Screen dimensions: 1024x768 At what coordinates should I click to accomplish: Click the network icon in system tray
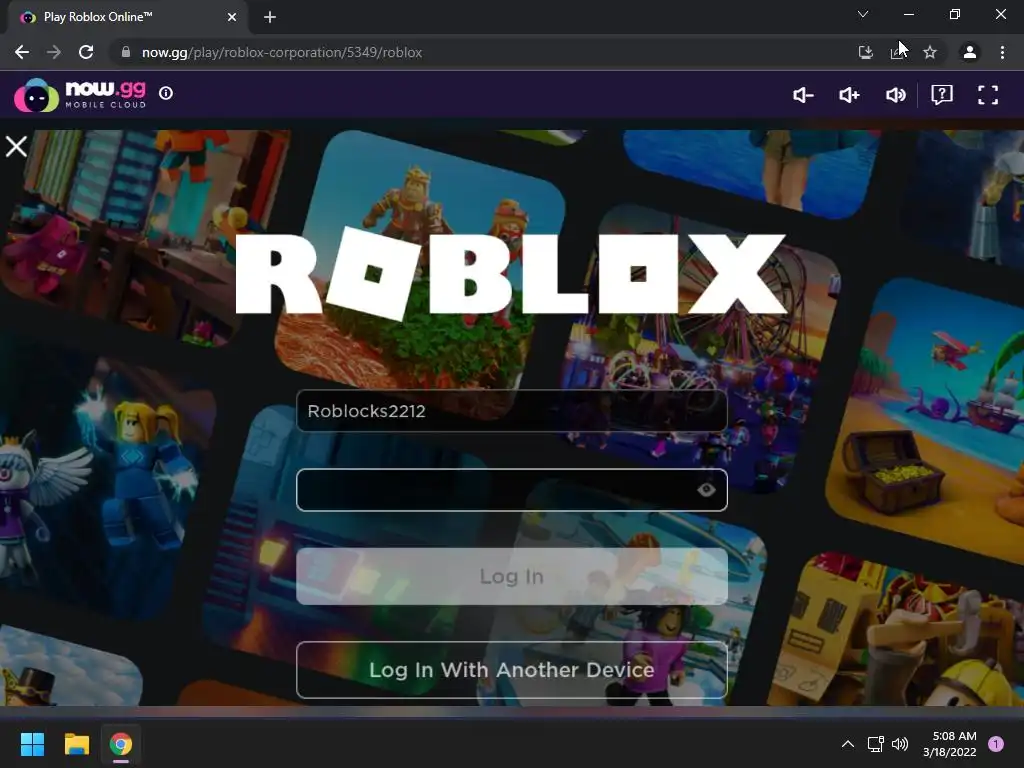pos(875,744)
